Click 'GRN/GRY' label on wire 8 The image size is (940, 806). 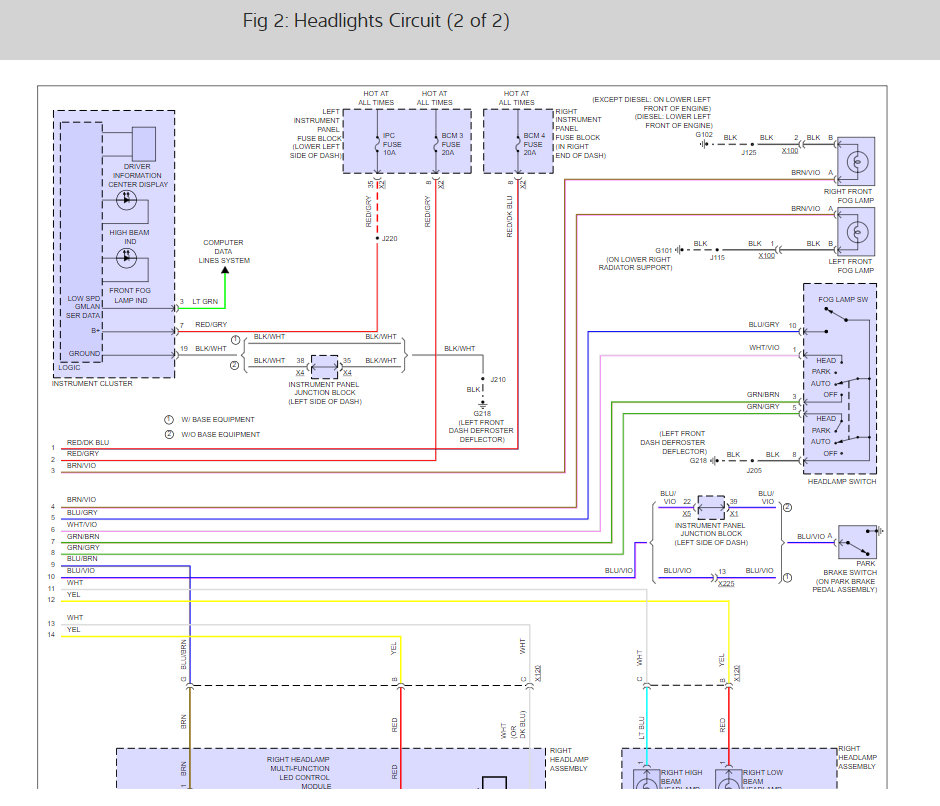tap(83, 548)
